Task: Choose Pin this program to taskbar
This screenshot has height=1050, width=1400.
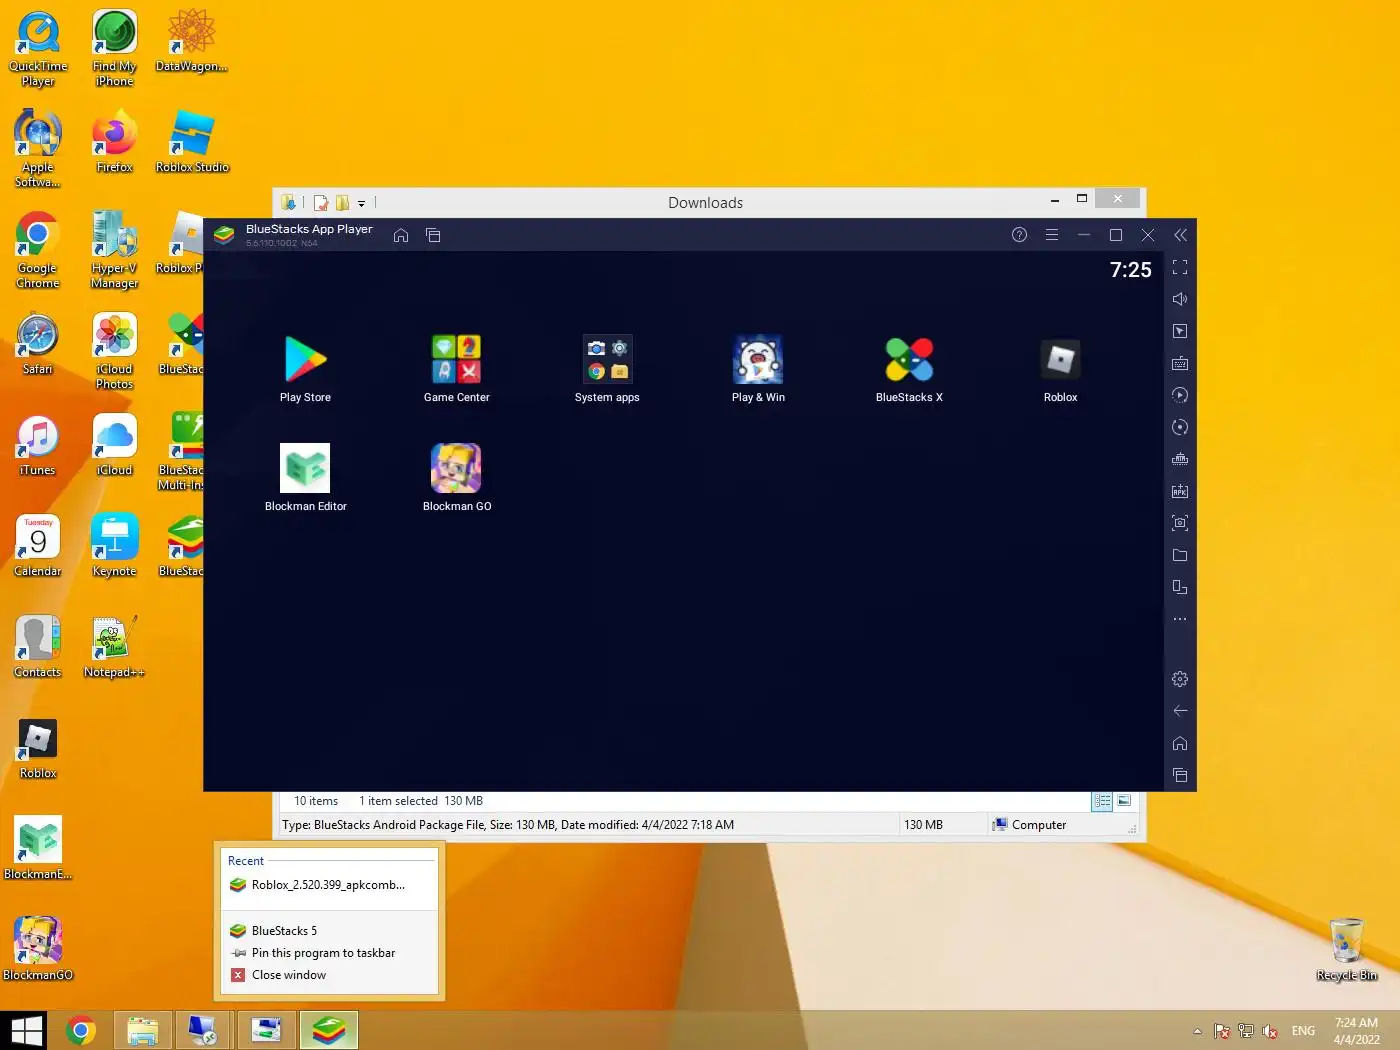Action: click(329, 953)
